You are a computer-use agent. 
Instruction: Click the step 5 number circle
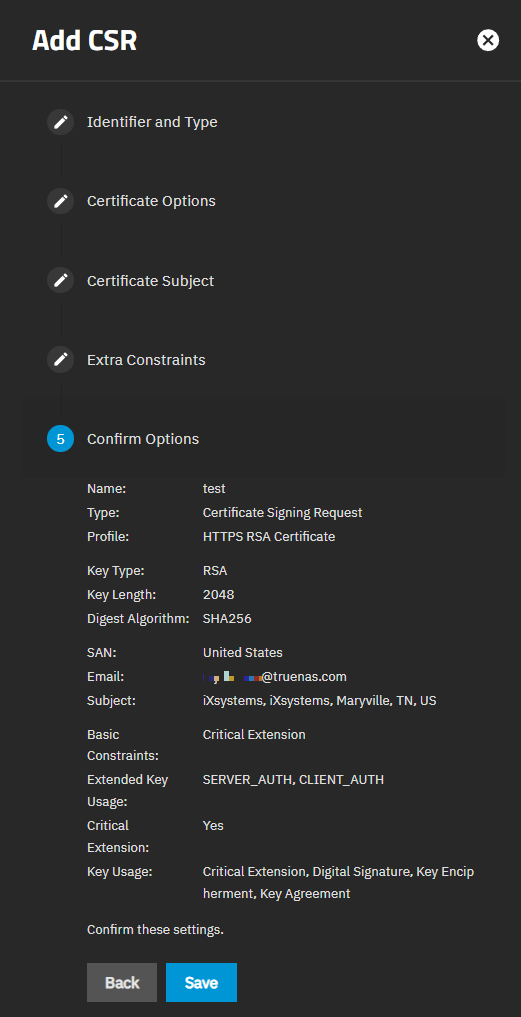click(60, 439)
